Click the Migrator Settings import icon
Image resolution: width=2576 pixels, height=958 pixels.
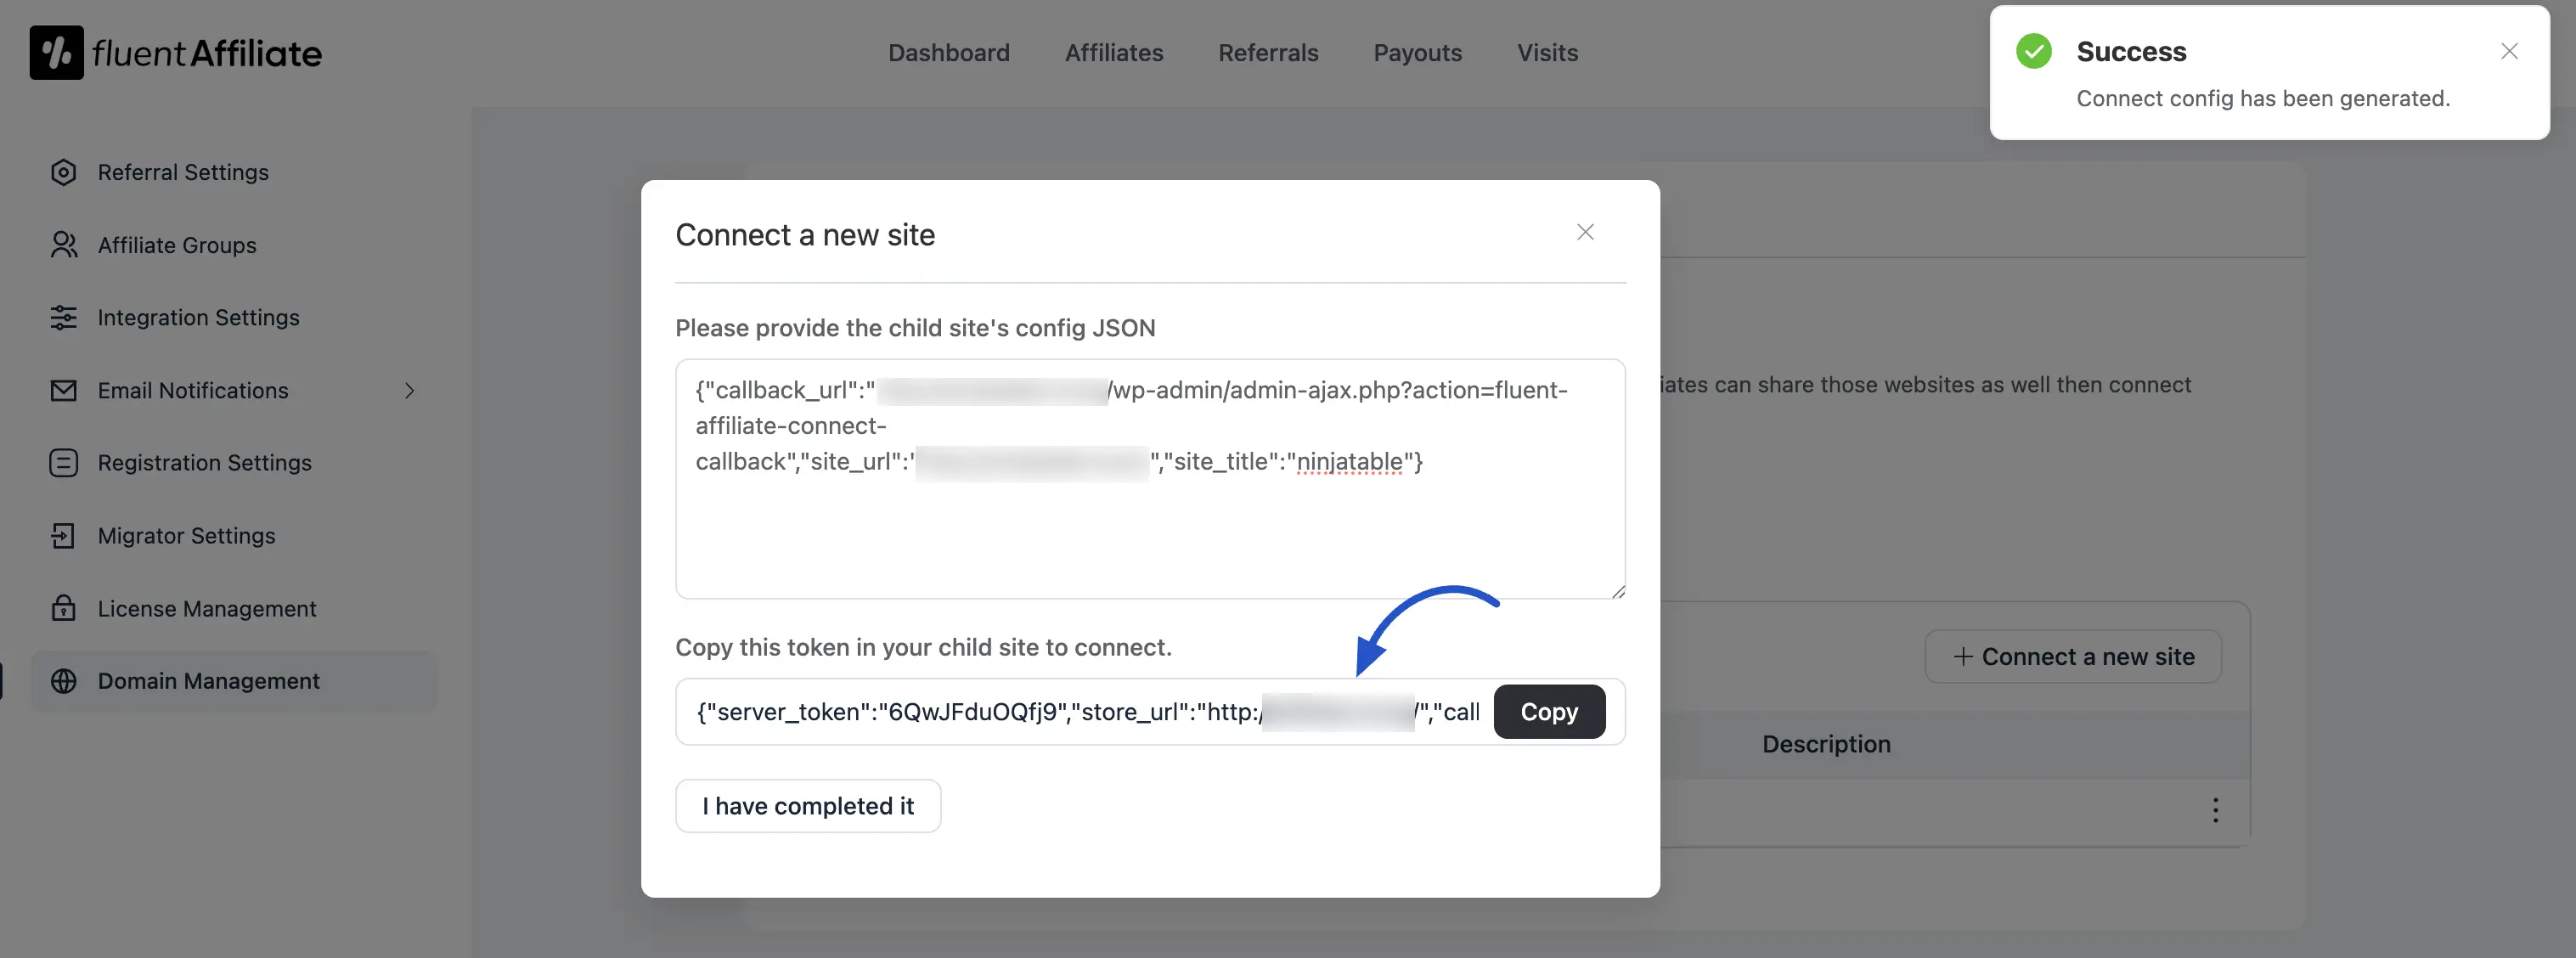coord(63,536)
